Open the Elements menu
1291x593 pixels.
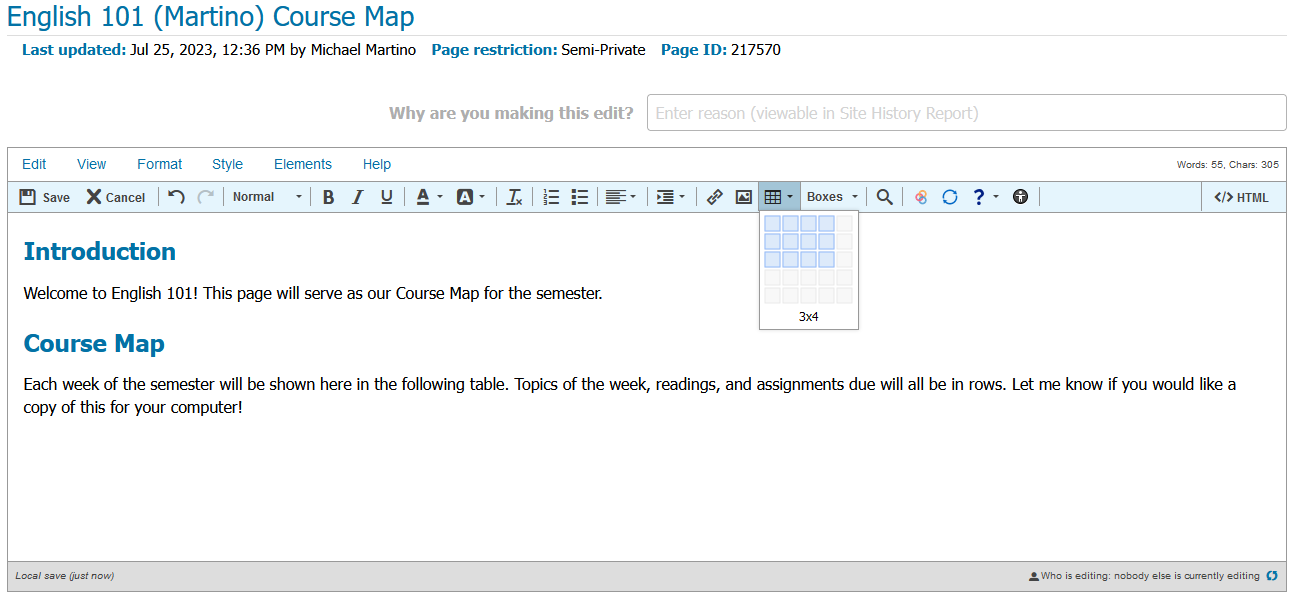(302, 164)
